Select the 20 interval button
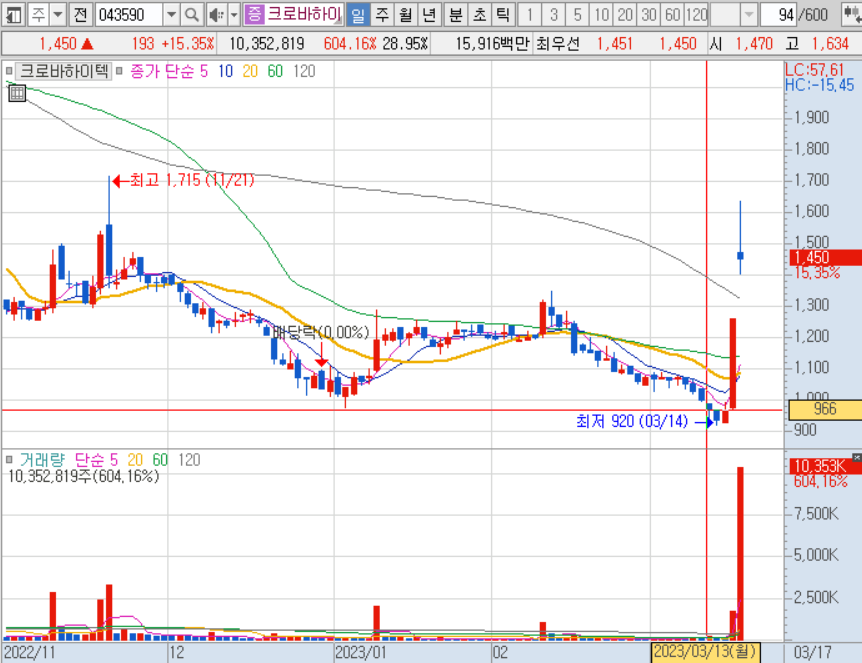 coord(625,15)
